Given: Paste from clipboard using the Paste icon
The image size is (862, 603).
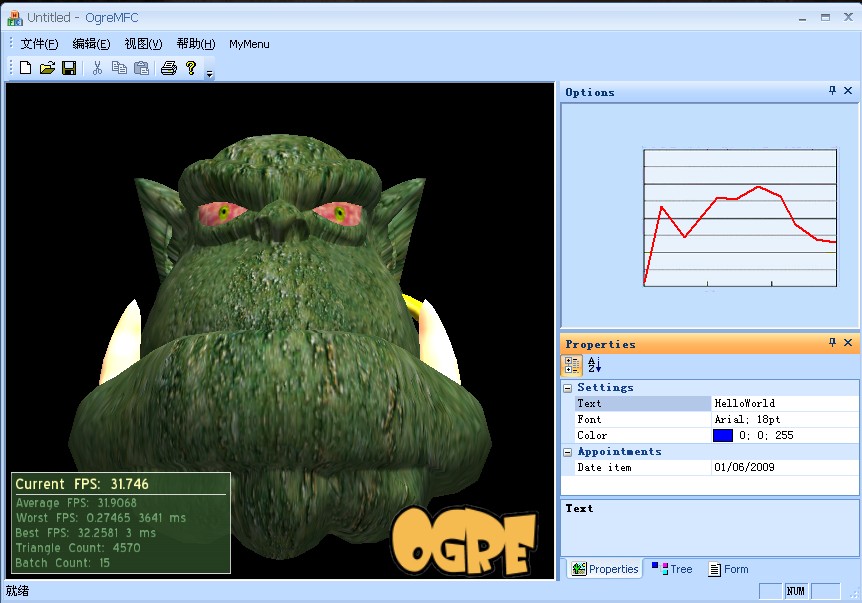Looking at the screenshot, I should [x=141, y=68].
